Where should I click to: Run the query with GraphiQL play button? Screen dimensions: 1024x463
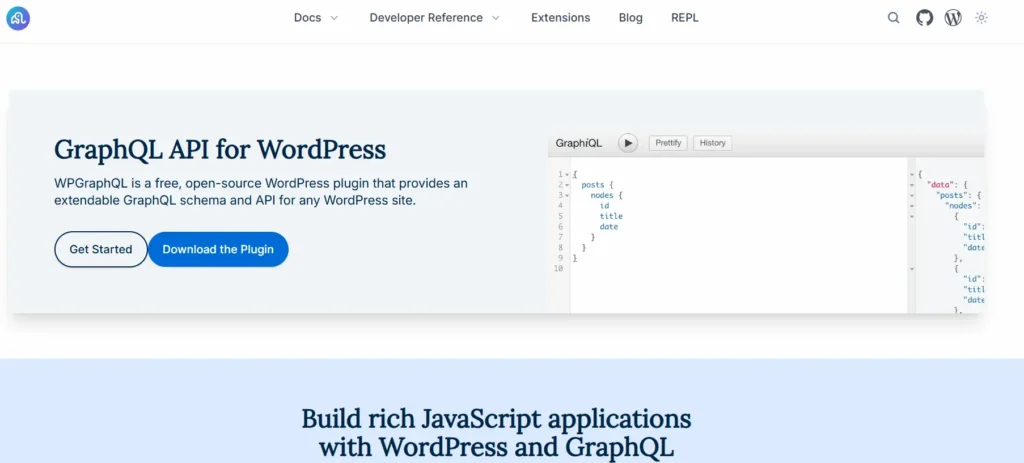click(x=628, y=143)
